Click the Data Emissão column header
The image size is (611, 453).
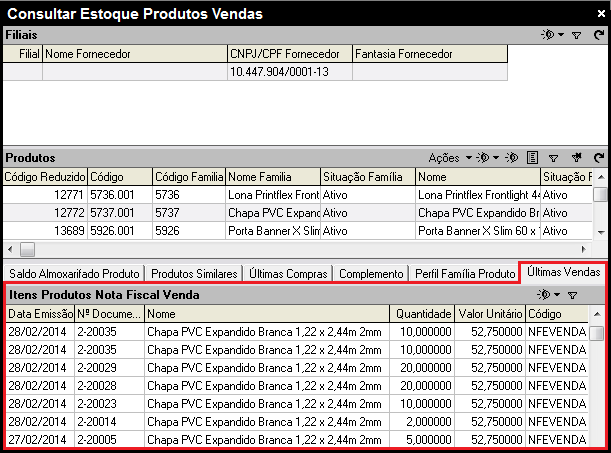click(41, 314)
